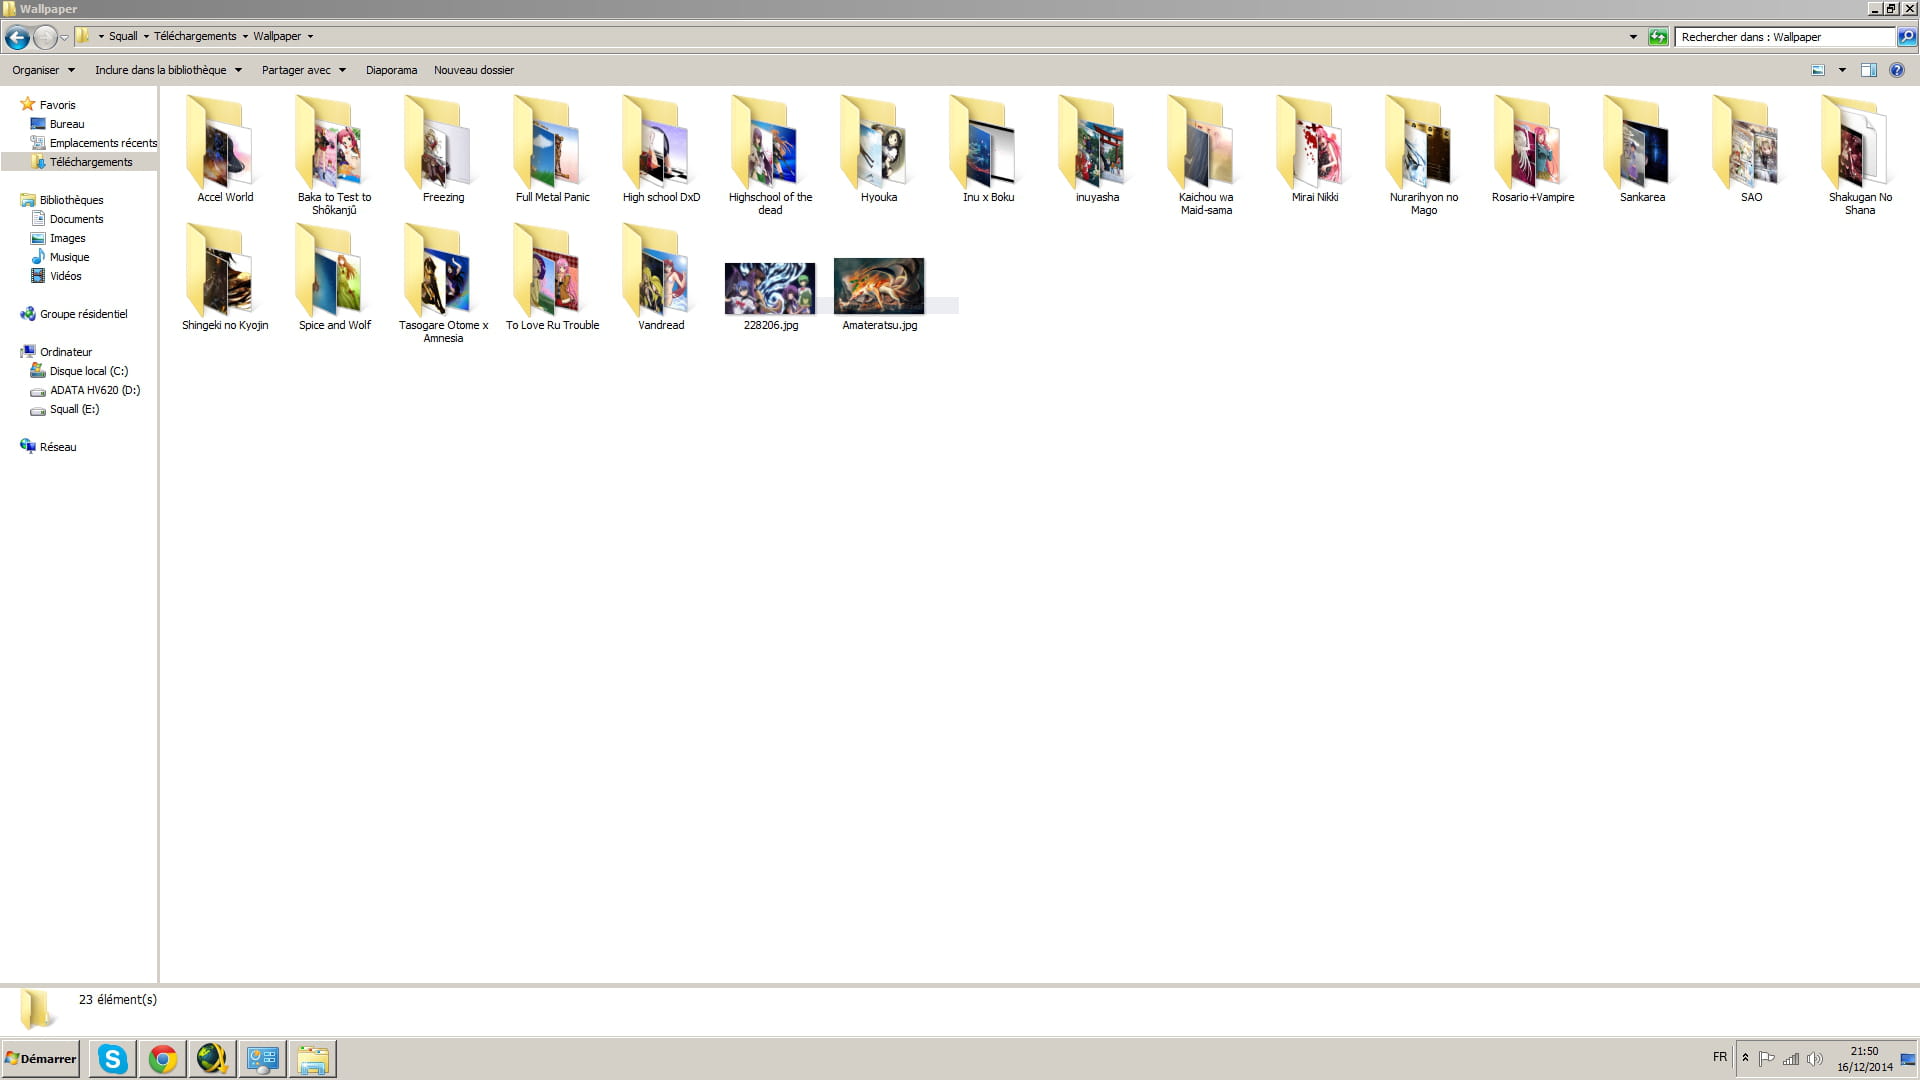Refresh the folder view
This screenshot has width=1920, height=1080.
click(x=1658, y=37)
